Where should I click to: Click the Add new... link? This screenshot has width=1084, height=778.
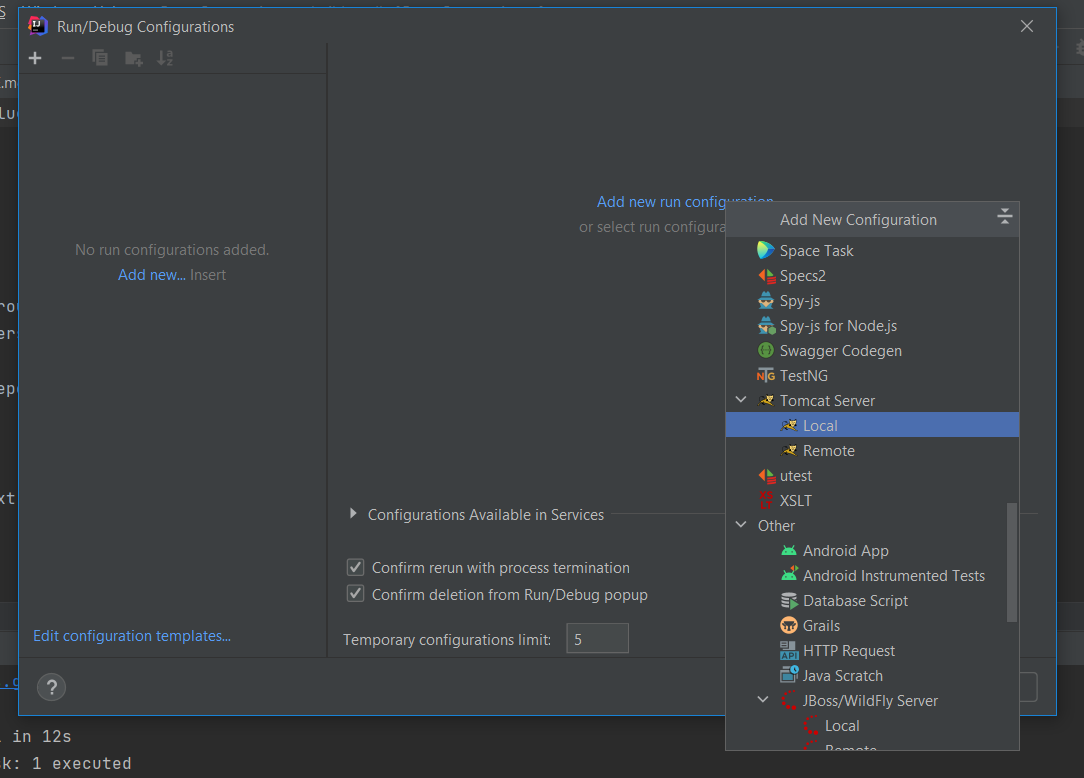click(151, 275)
